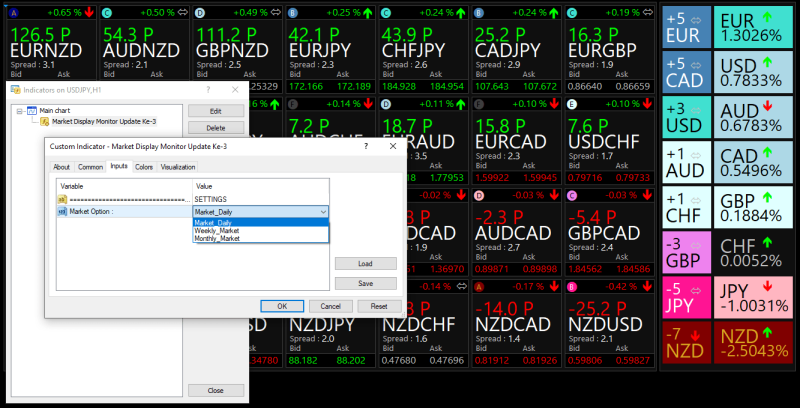Click the E badge on the USDCHF card
800x408 pixels.
[x=572, y=104]
